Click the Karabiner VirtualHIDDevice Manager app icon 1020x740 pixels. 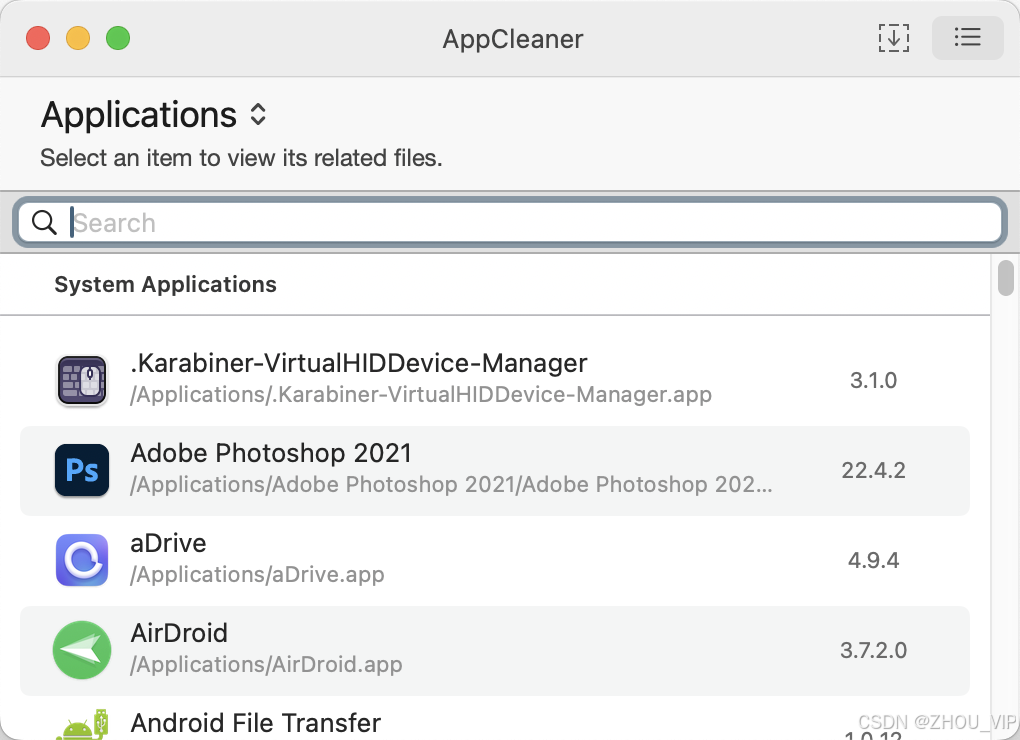pos(81,380)
